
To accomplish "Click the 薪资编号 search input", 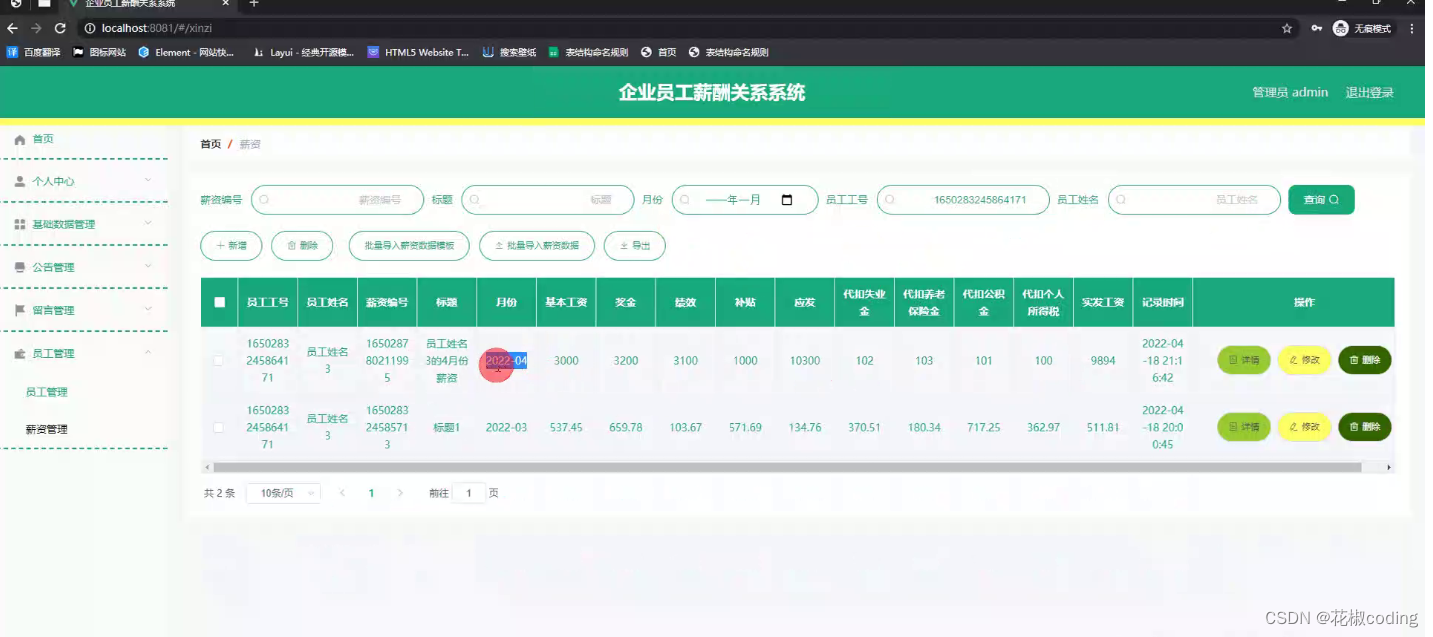I will pyautogui.click(x=337, y=200).
